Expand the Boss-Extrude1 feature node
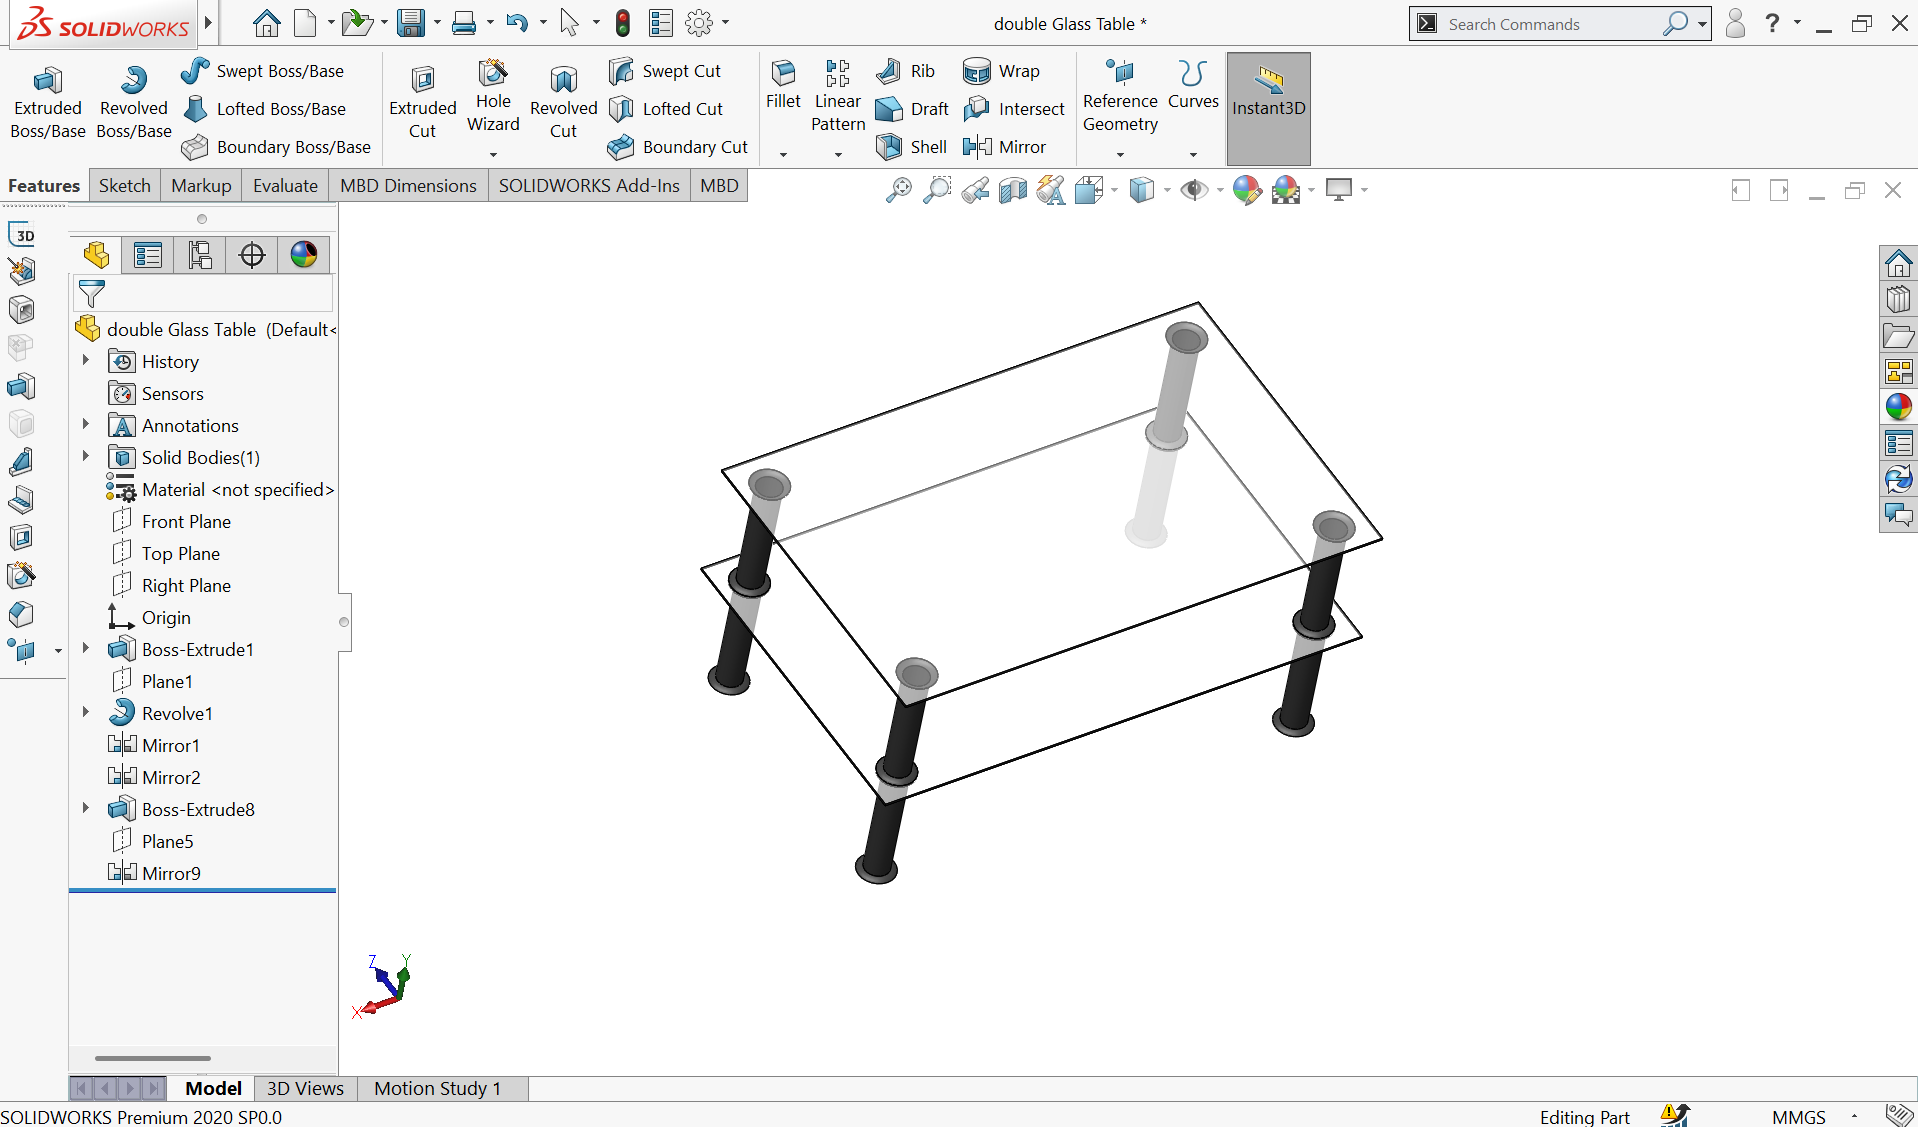1918x1127 pixels. point(86,649)
